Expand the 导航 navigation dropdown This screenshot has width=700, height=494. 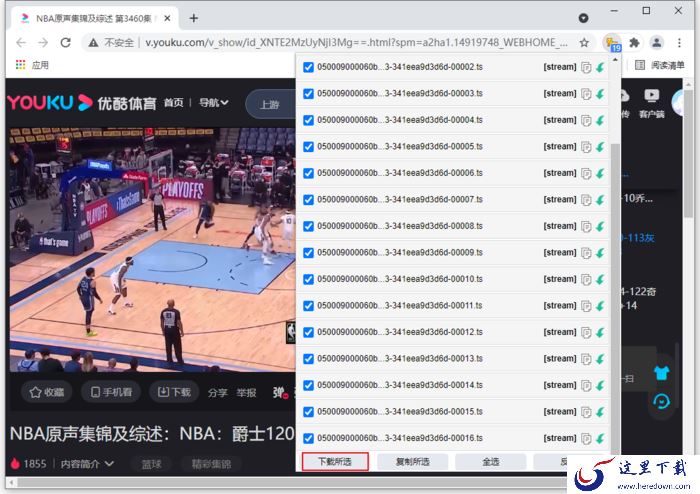pyautogui.click(x=214, y=103)
